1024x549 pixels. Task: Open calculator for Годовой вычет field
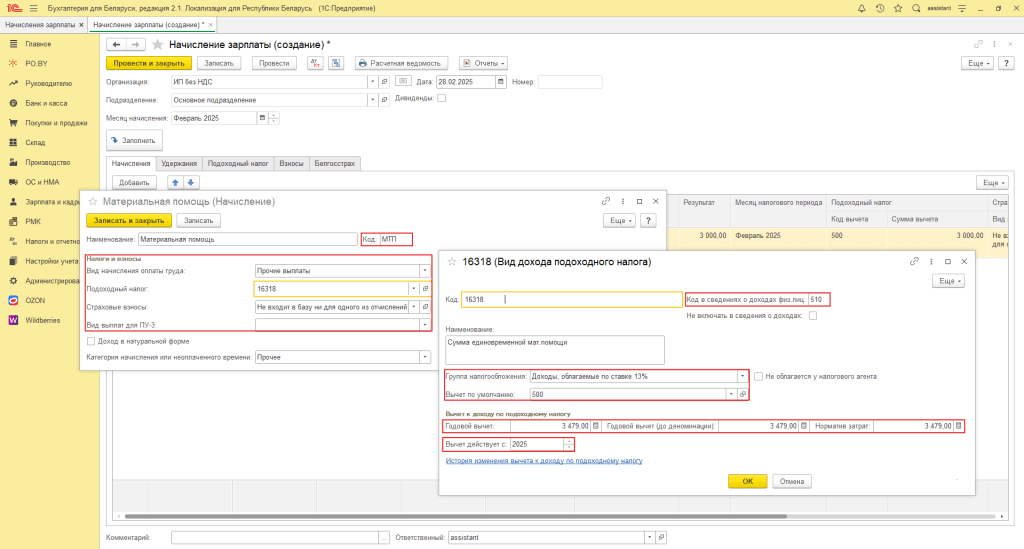point(596,426)
